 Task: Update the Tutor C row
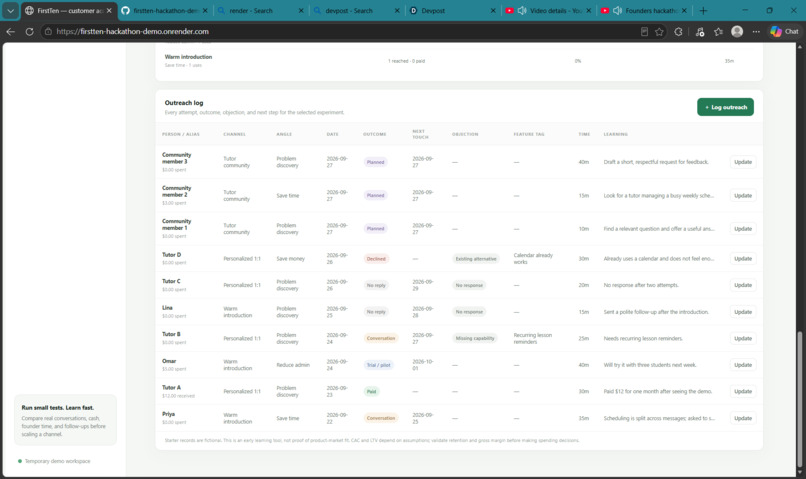(743, 285)
